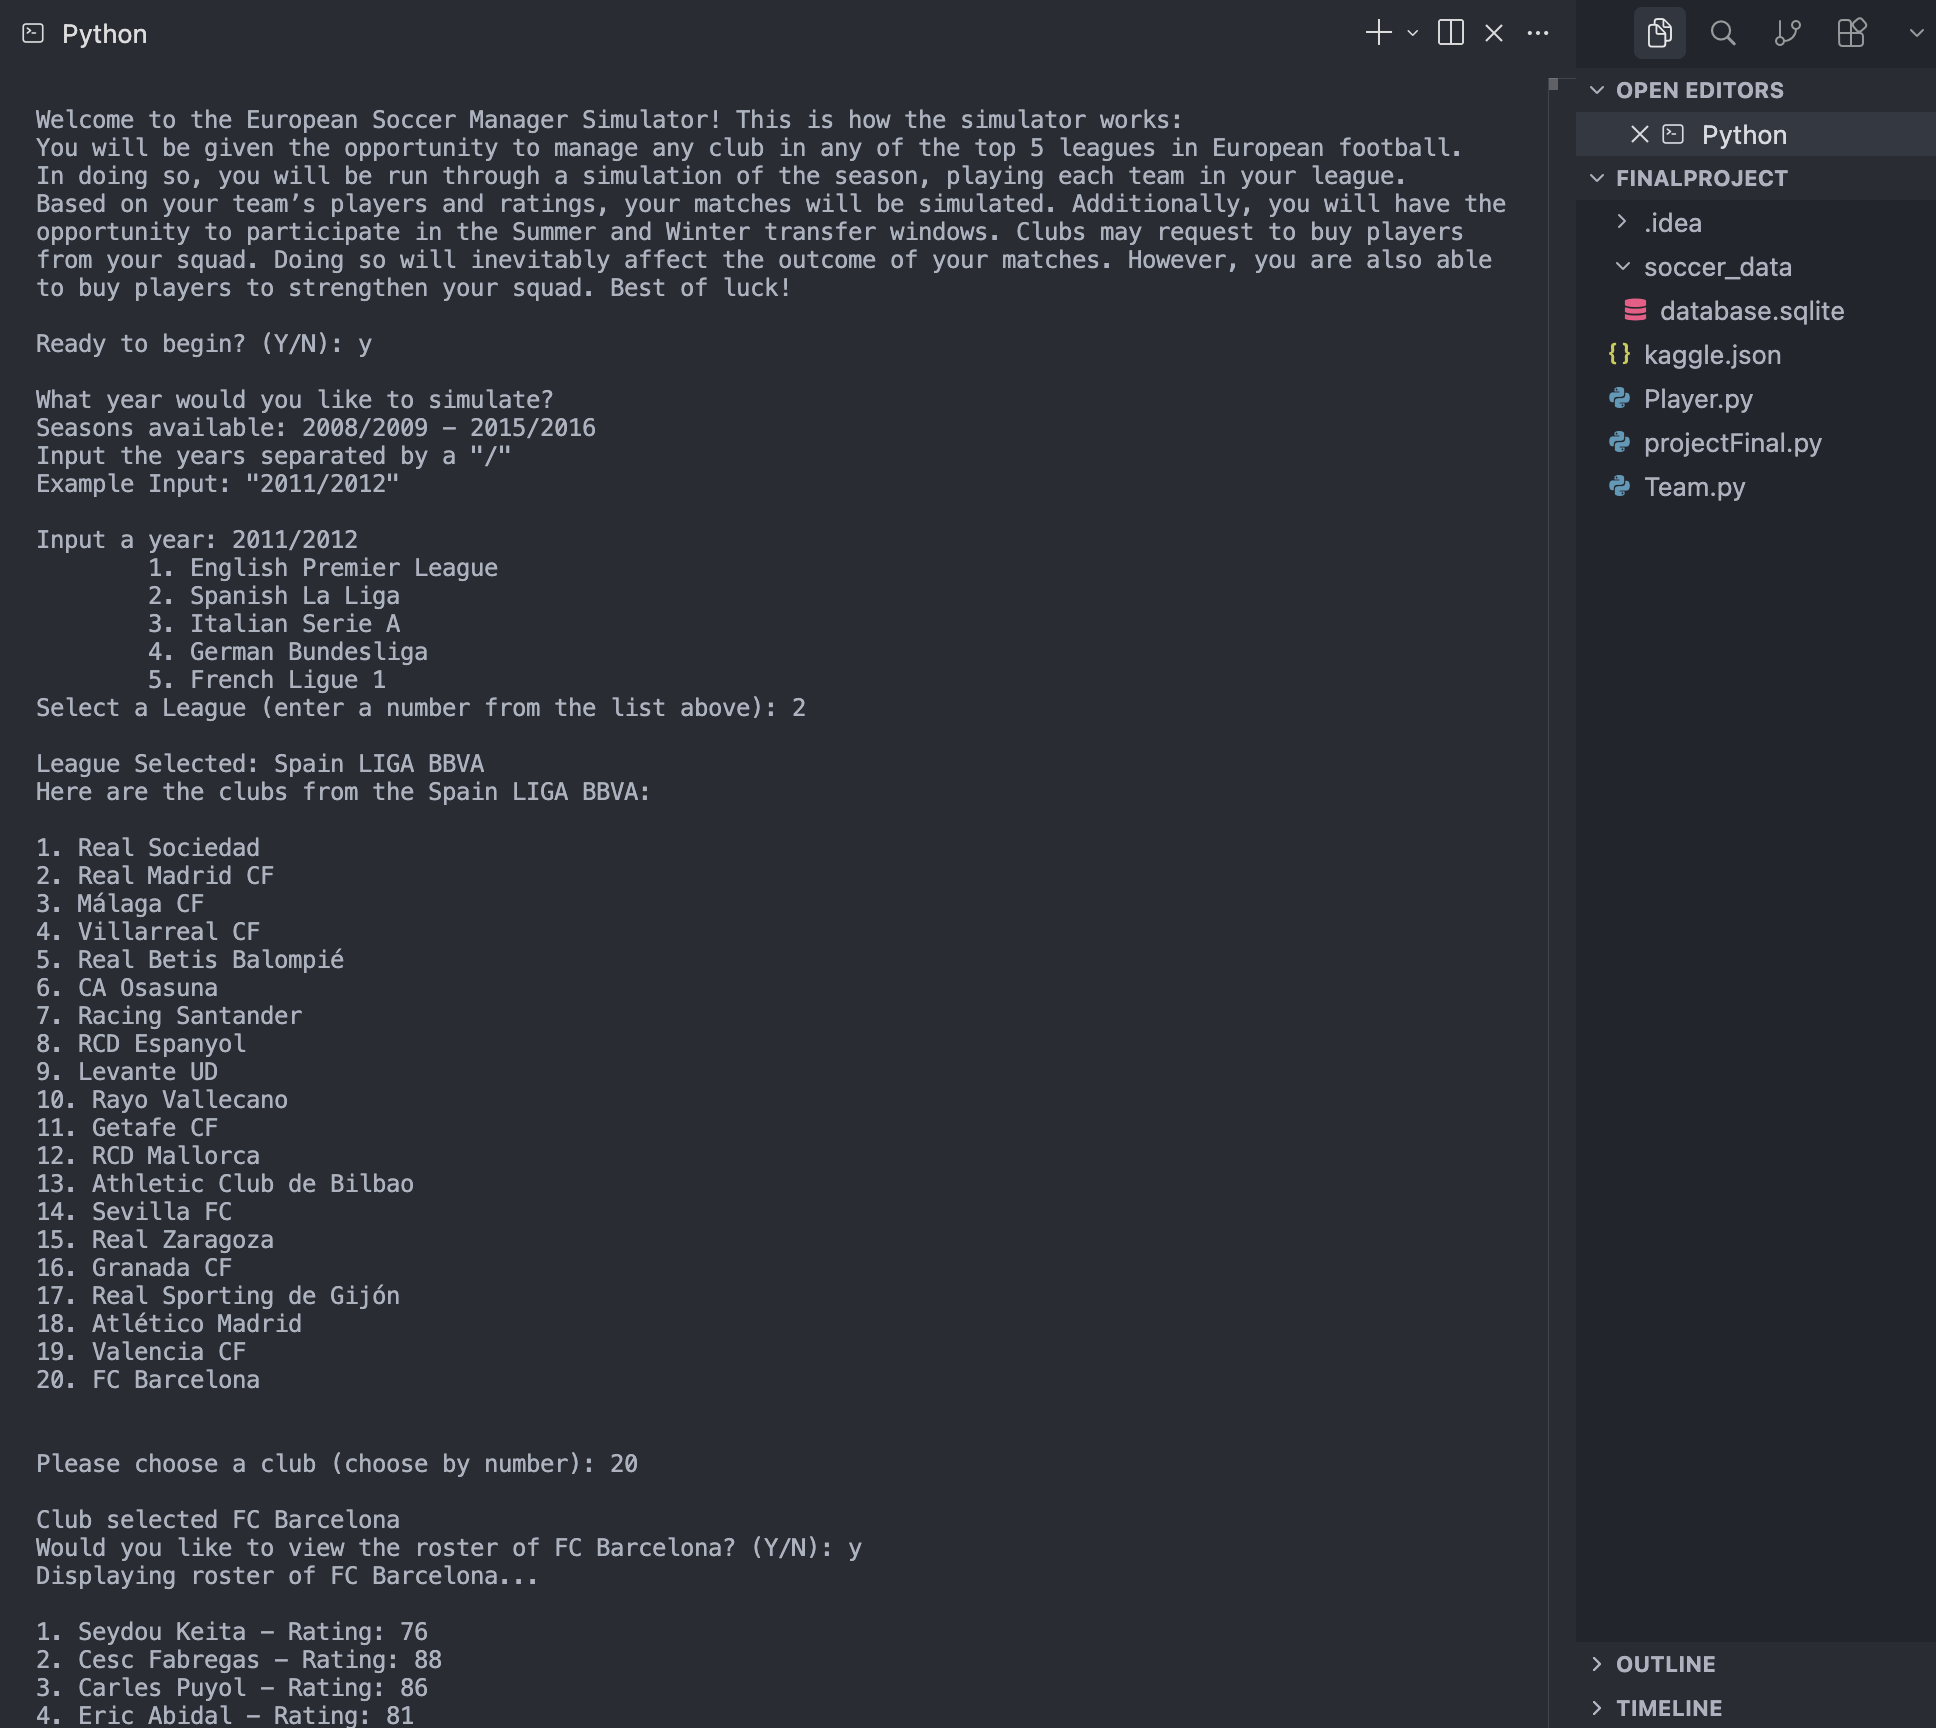Click the projectFinal.py Python icon

point(1619,442)
